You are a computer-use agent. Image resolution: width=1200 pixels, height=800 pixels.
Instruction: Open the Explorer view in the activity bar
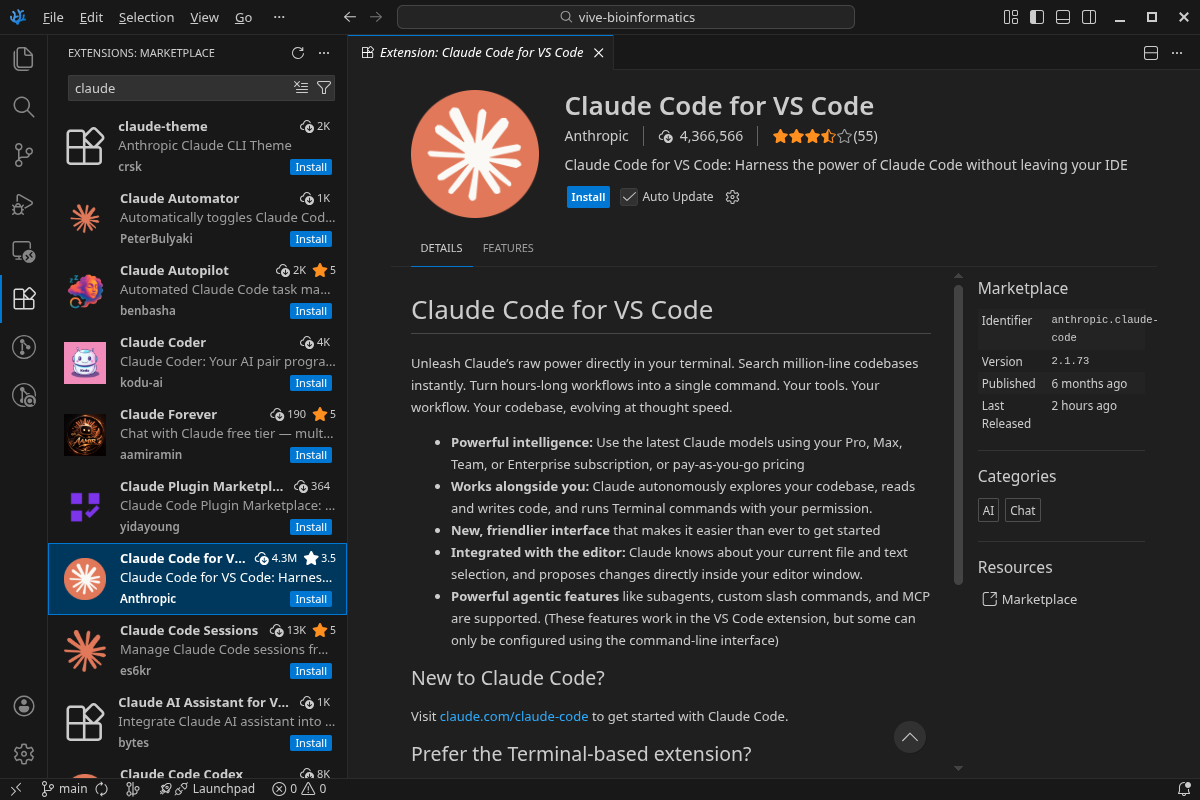(x=24, y=59)
